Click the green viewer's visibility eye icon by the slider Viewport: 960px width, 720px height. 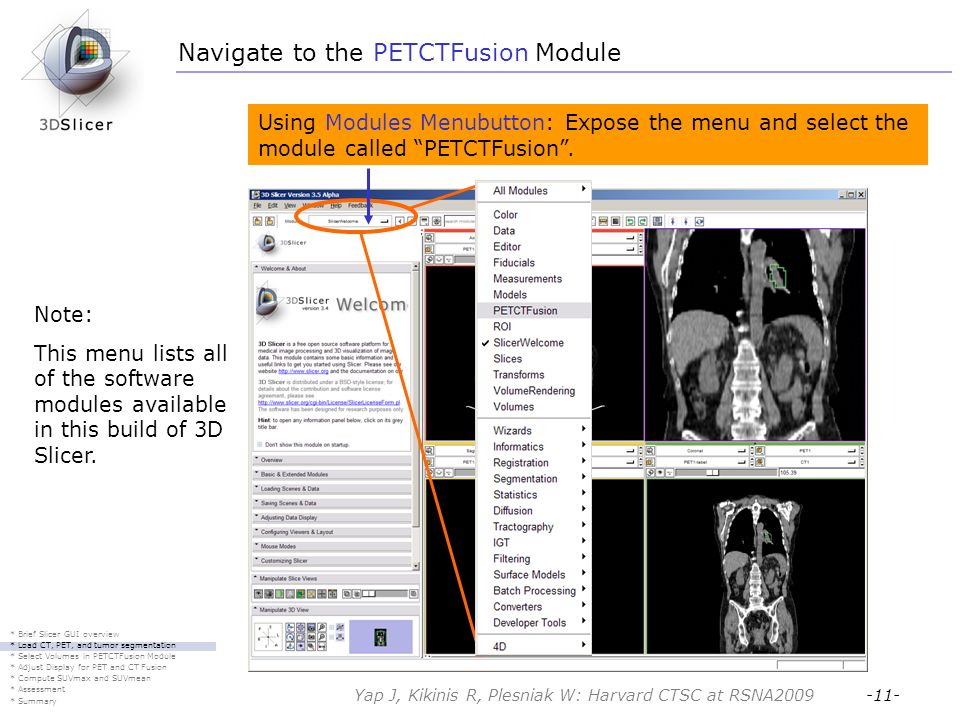point(660,473)
